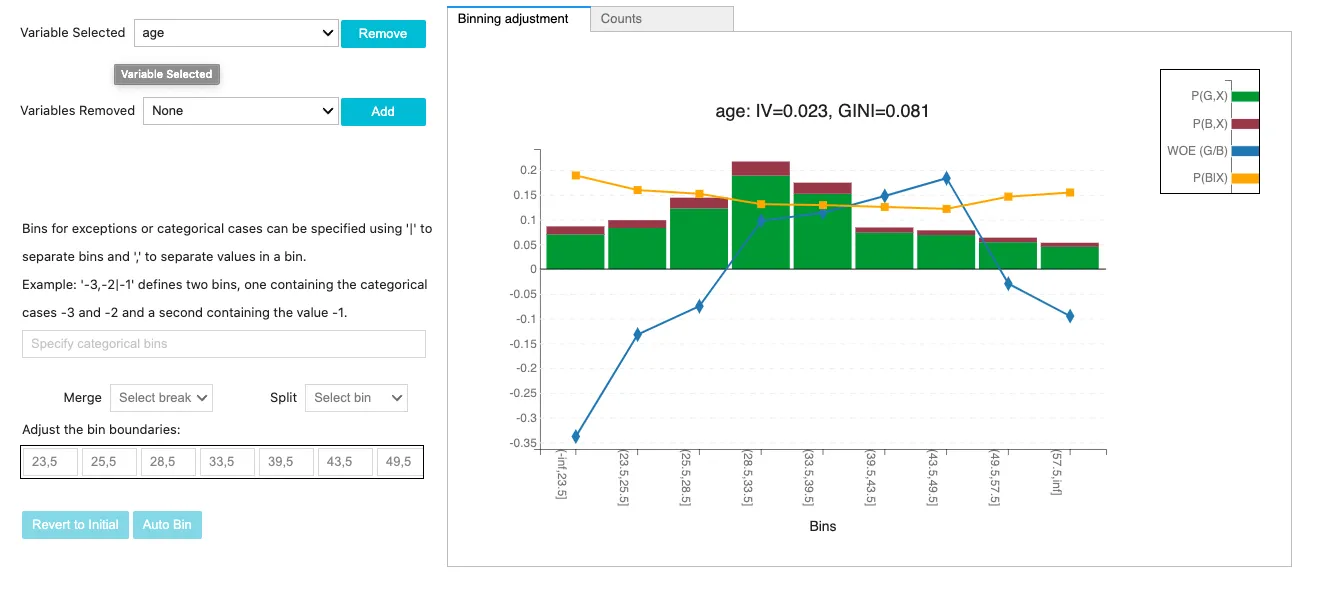Screen dimensions: 1320x589
Task: Expand the Merge select break dropdown
Action: point(162,398)
